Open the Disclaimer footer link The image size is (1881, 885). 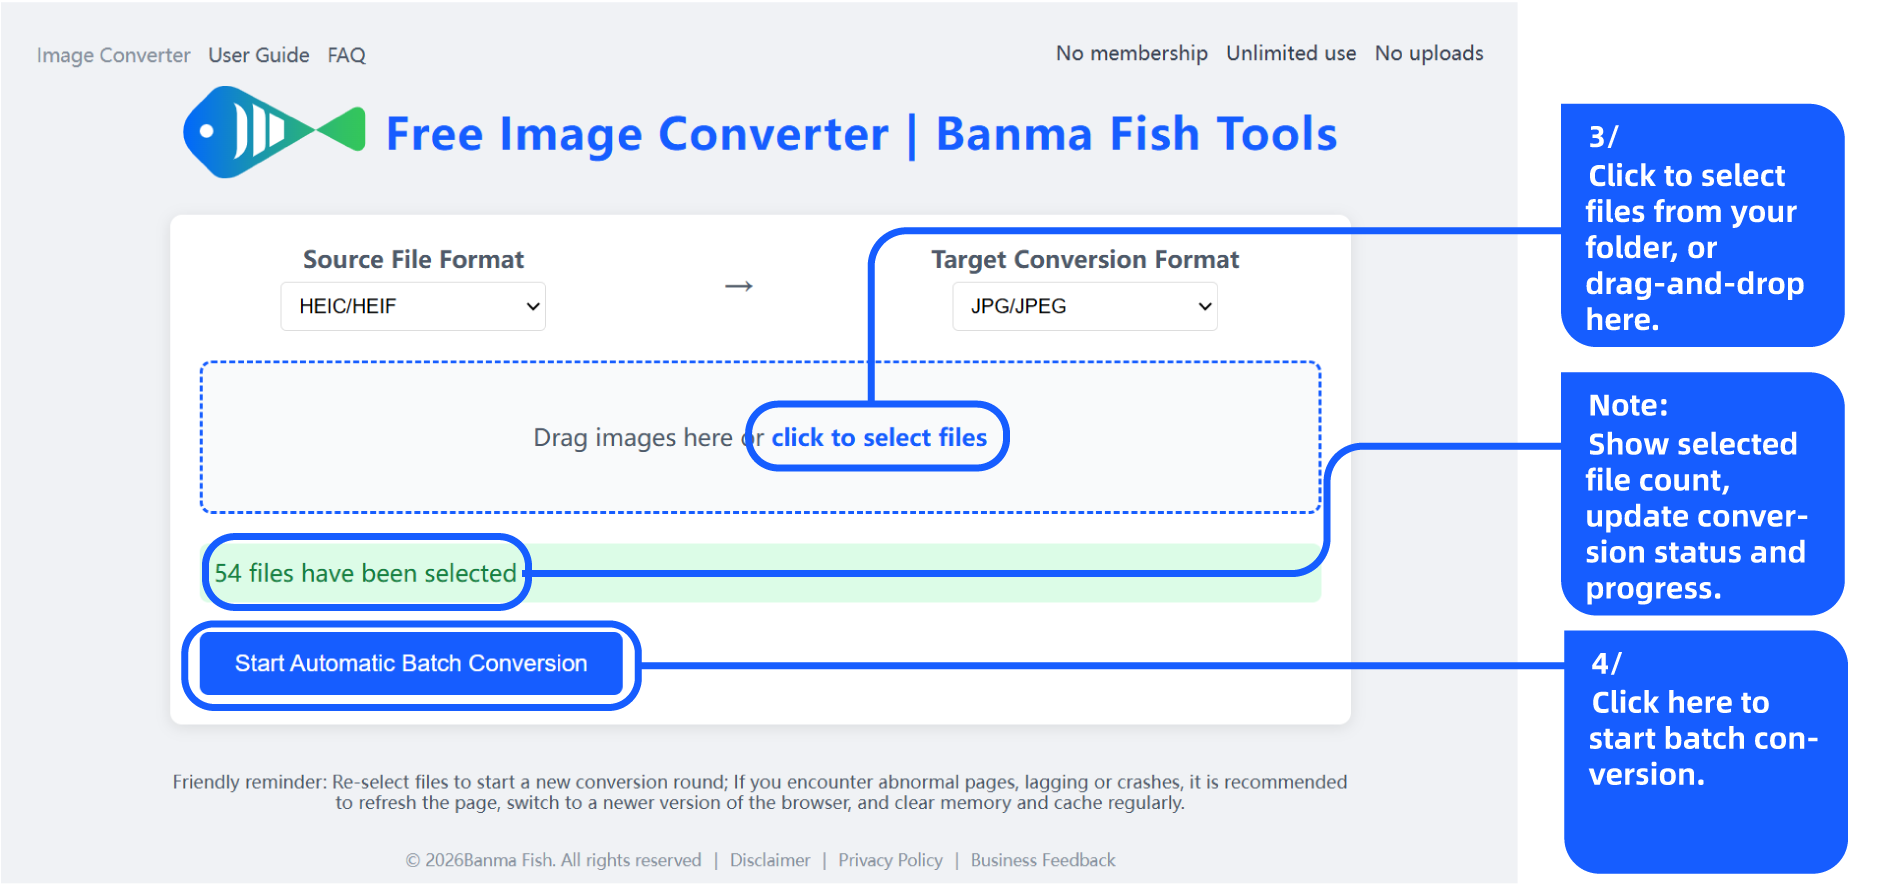[770, 860]
